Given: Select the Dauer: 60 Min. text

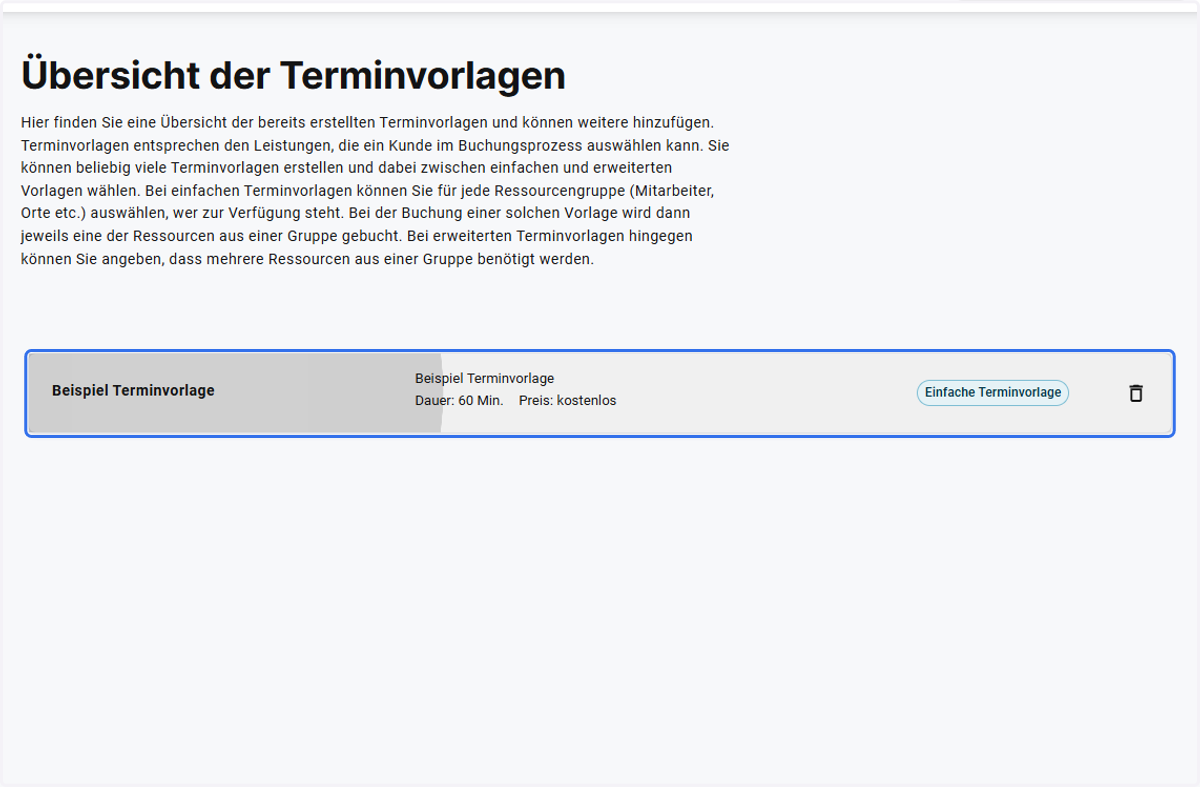Looking at the screenshot, I should pyautogui.click(x=459, y=401).
